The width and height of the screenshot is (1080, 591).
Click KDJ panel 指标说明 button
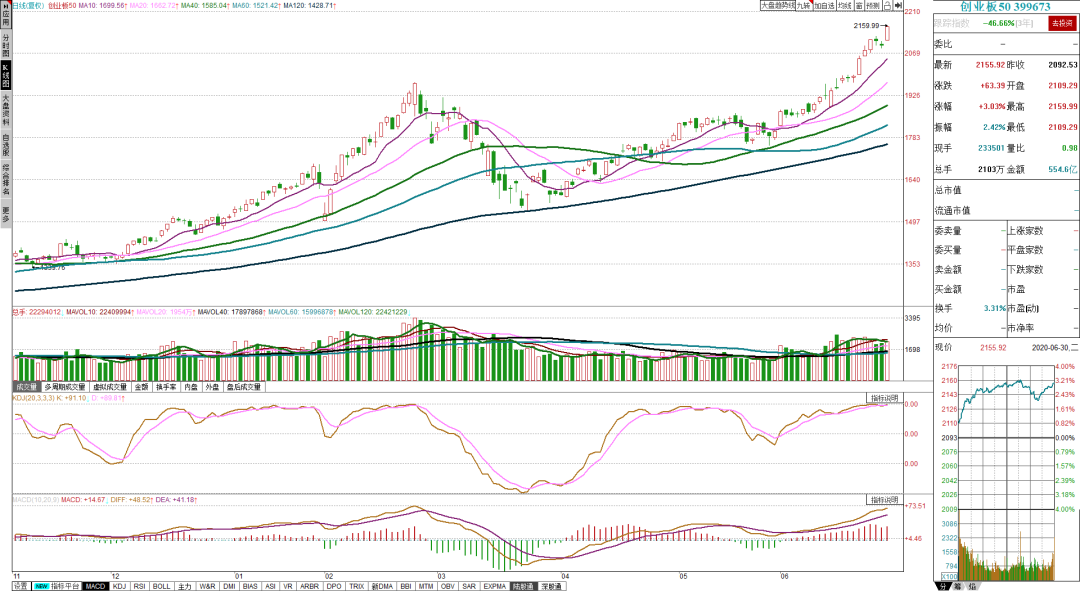pos(884,398)
